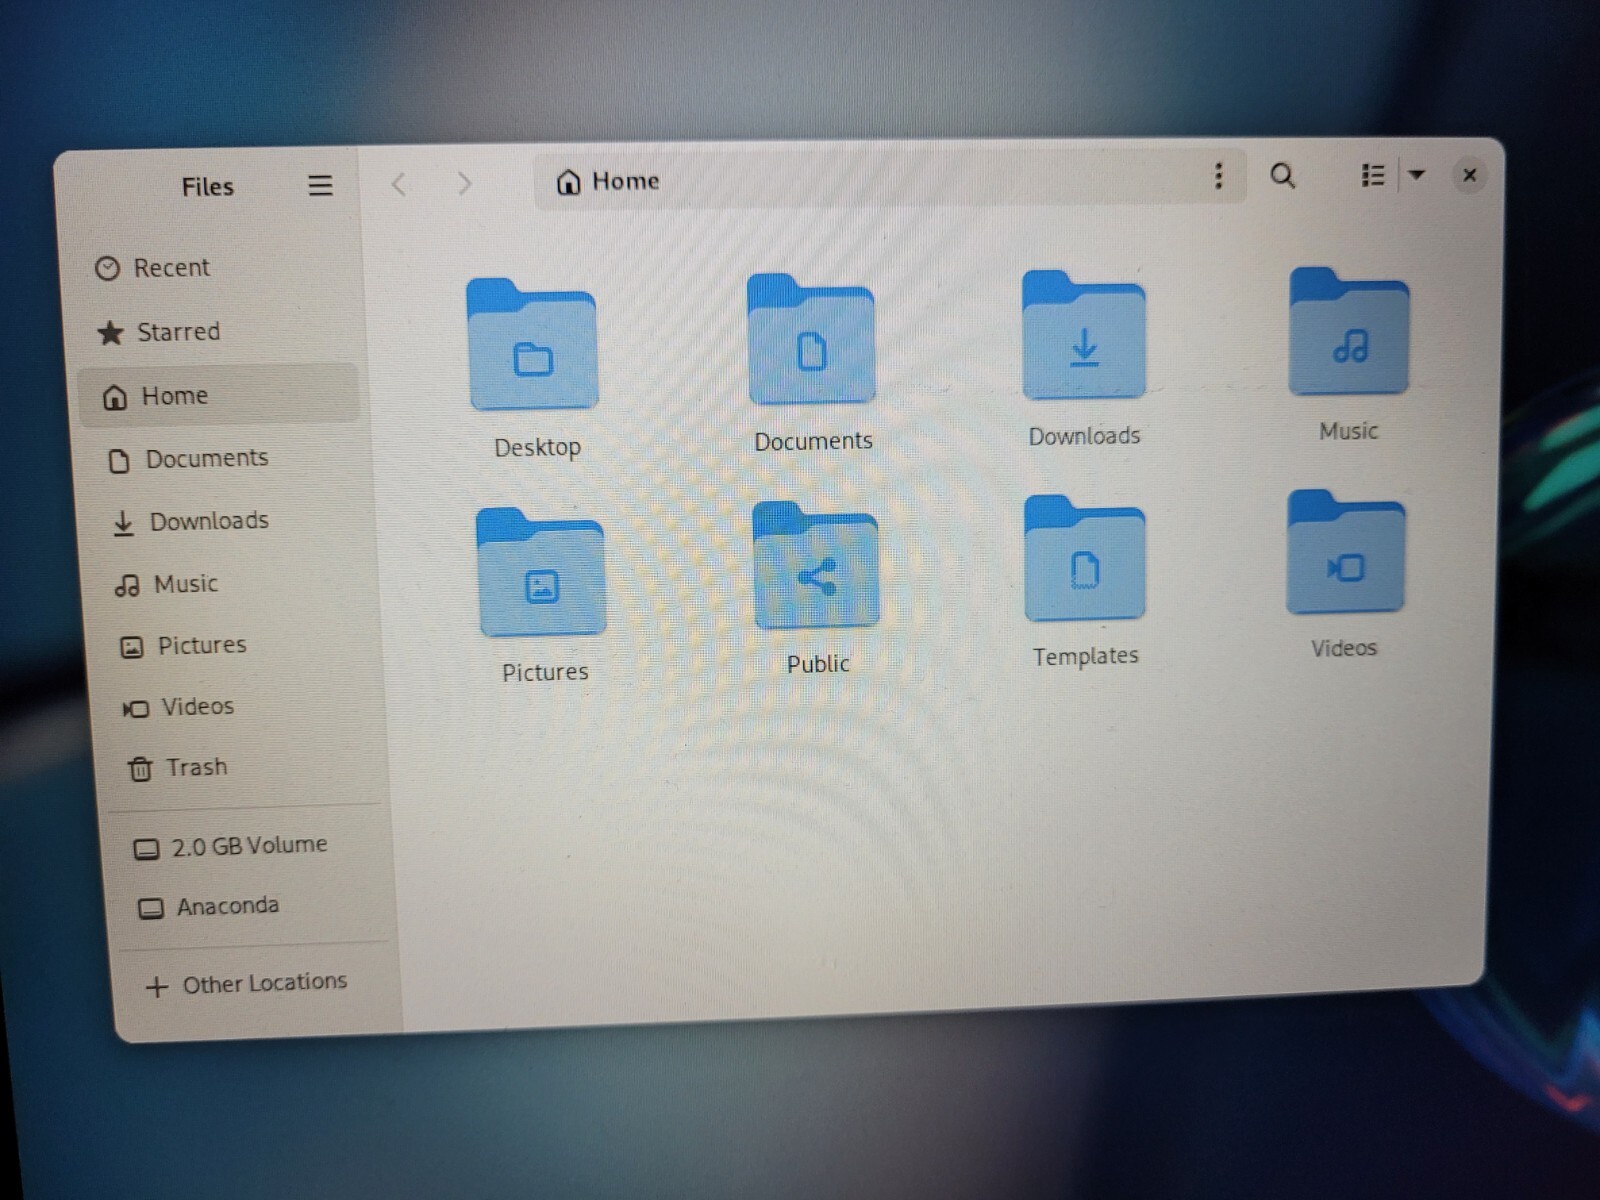
Task: Click the star icon beside Starred
Action: click(x=110, y=333)
